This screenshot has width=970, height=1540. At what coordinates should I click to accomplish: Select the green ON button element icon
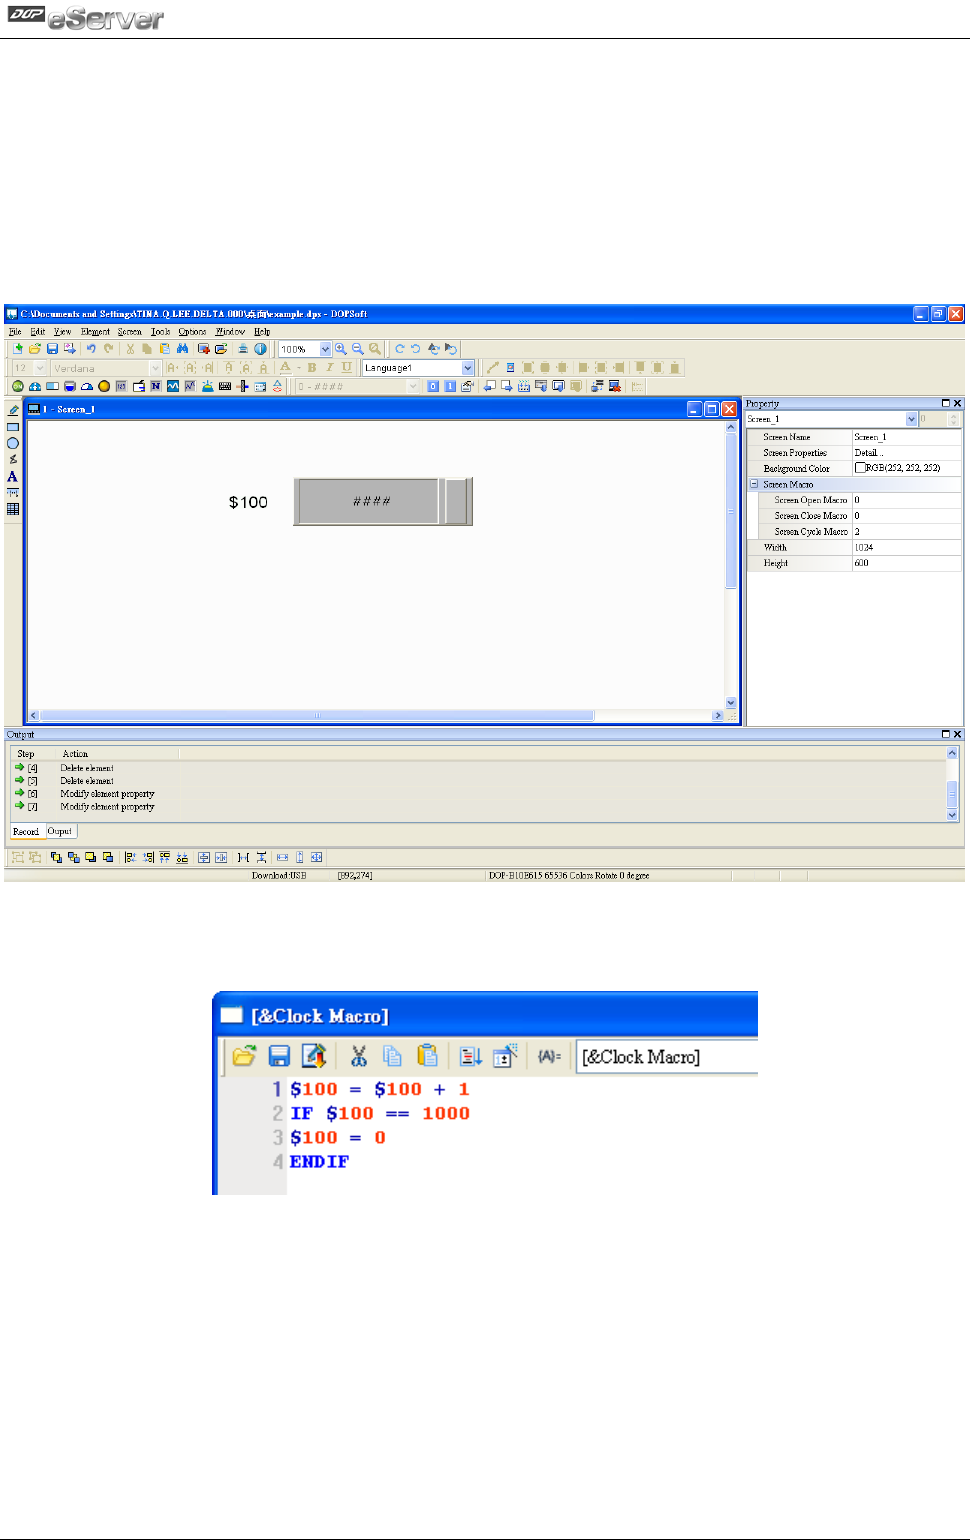17,386
